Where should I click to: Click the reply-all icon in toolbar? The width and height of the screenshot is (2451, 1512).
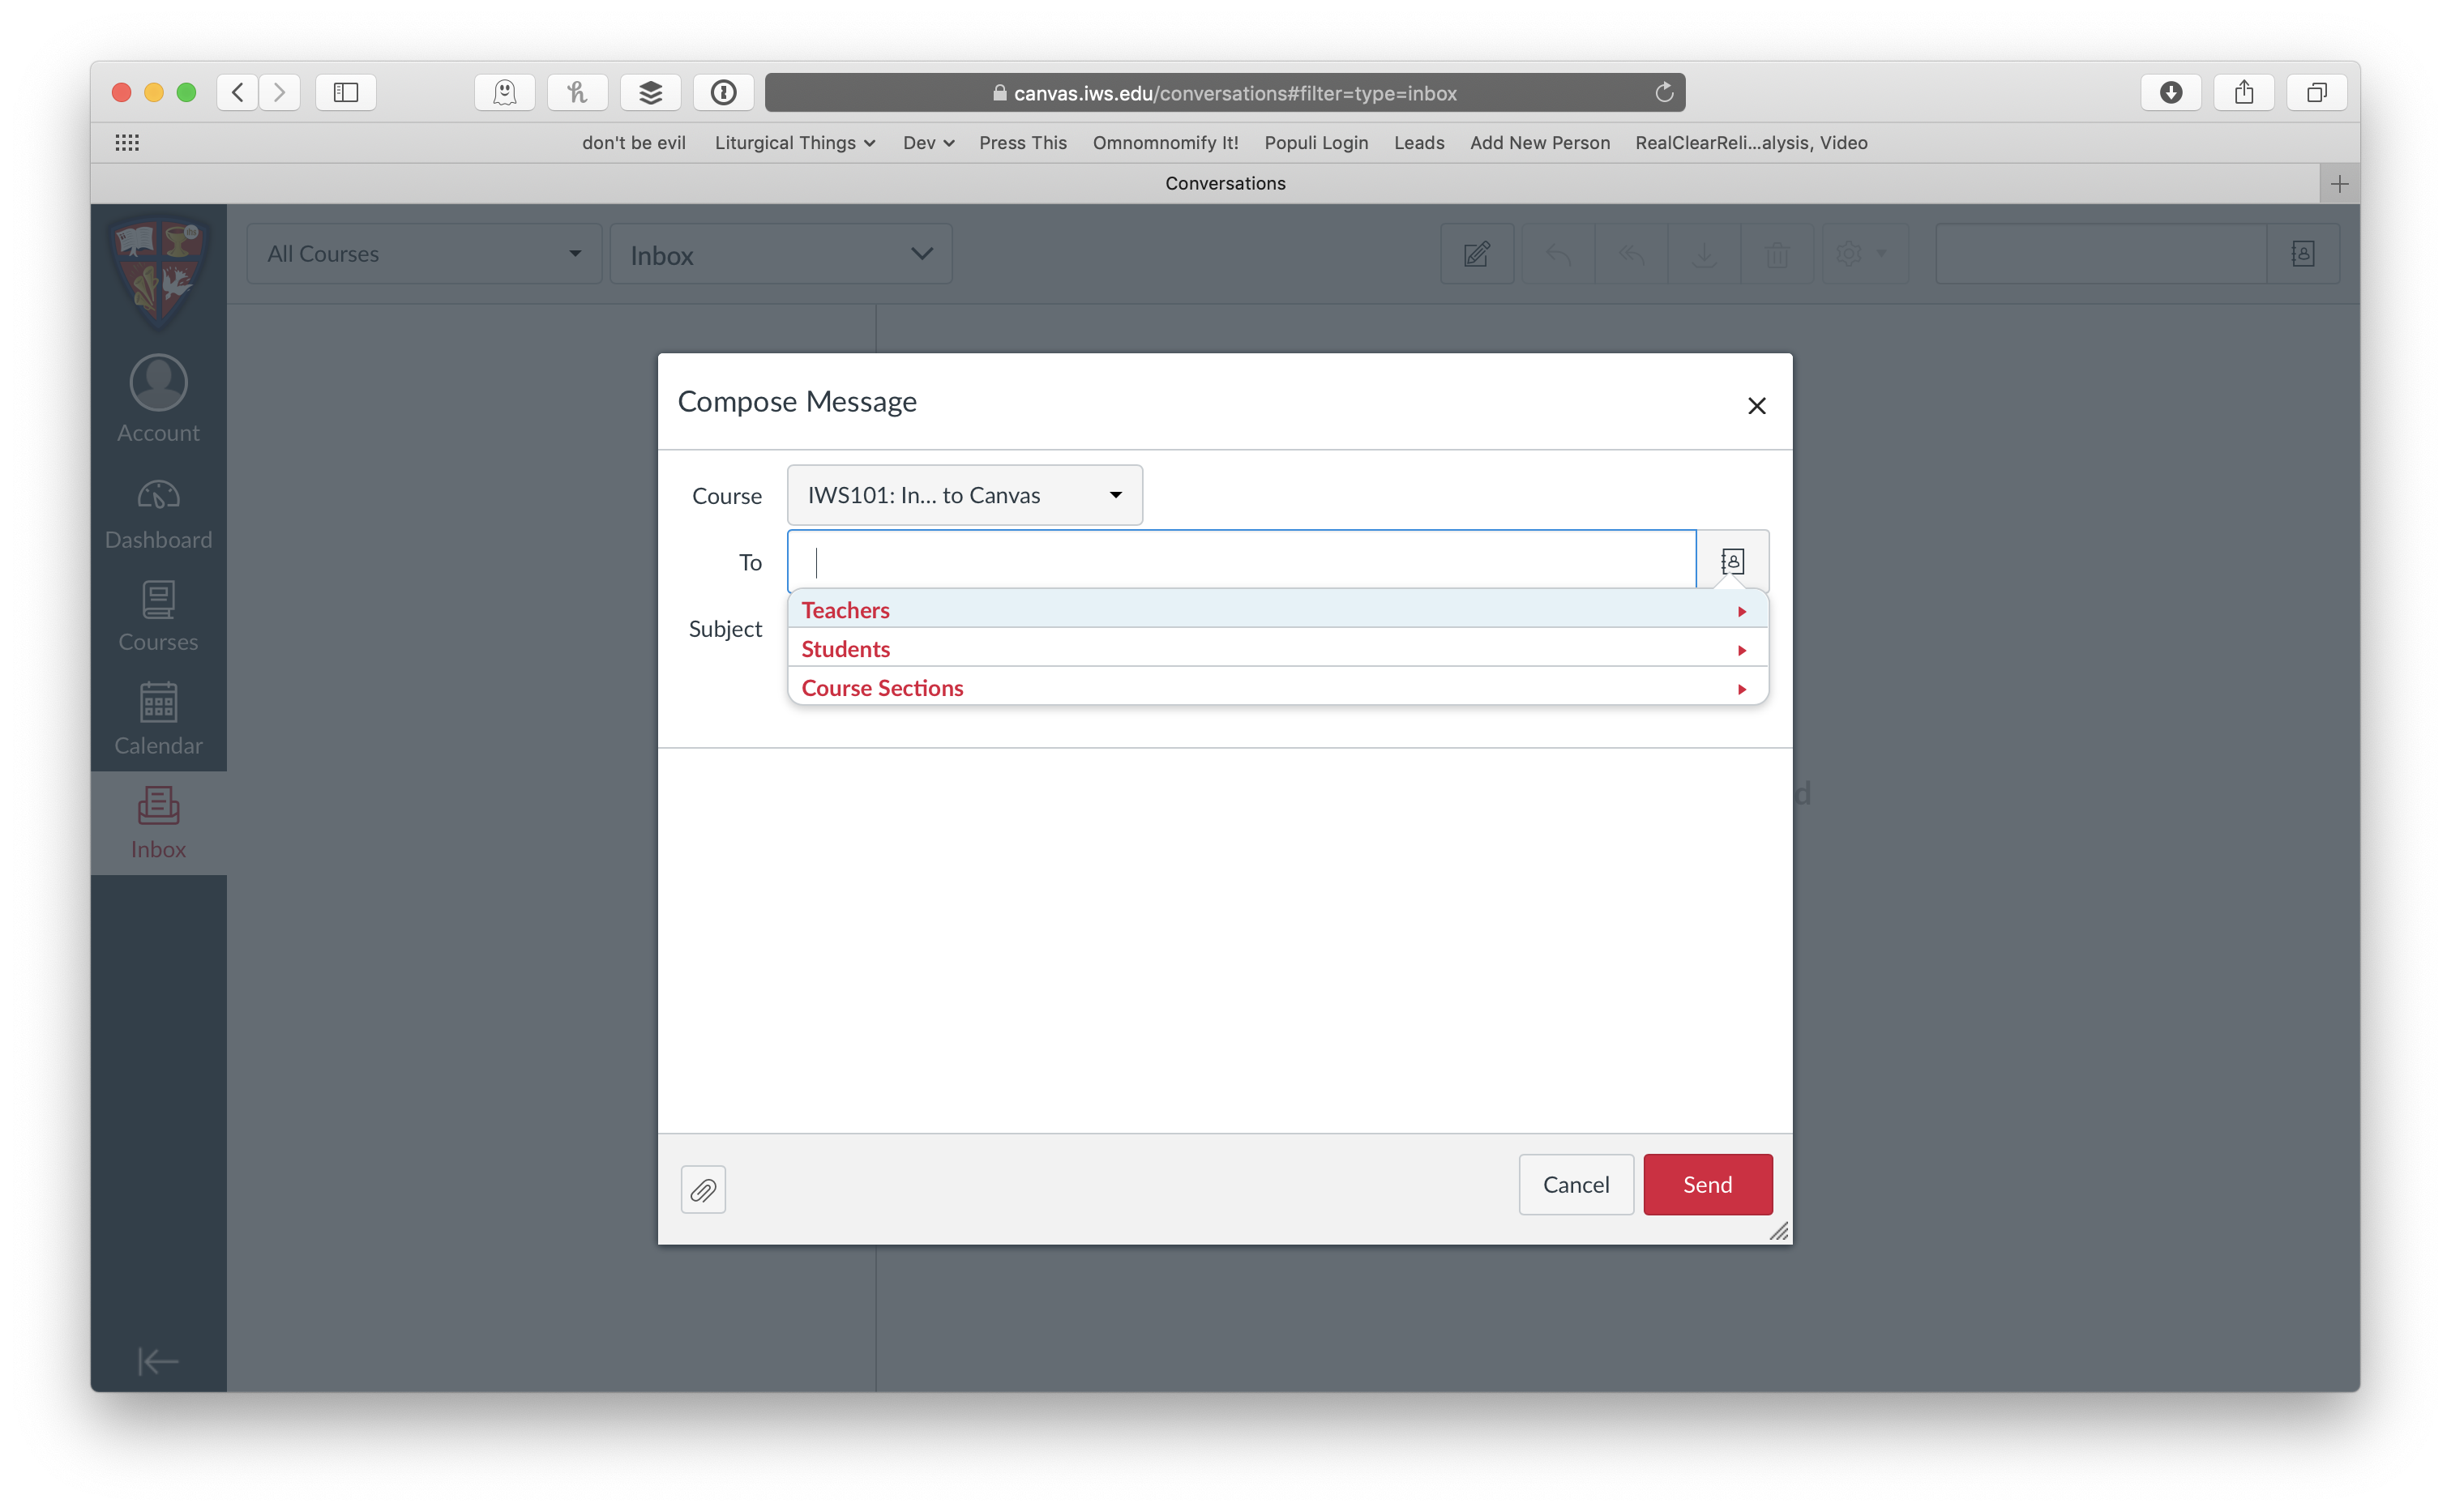pos(1631,254)
